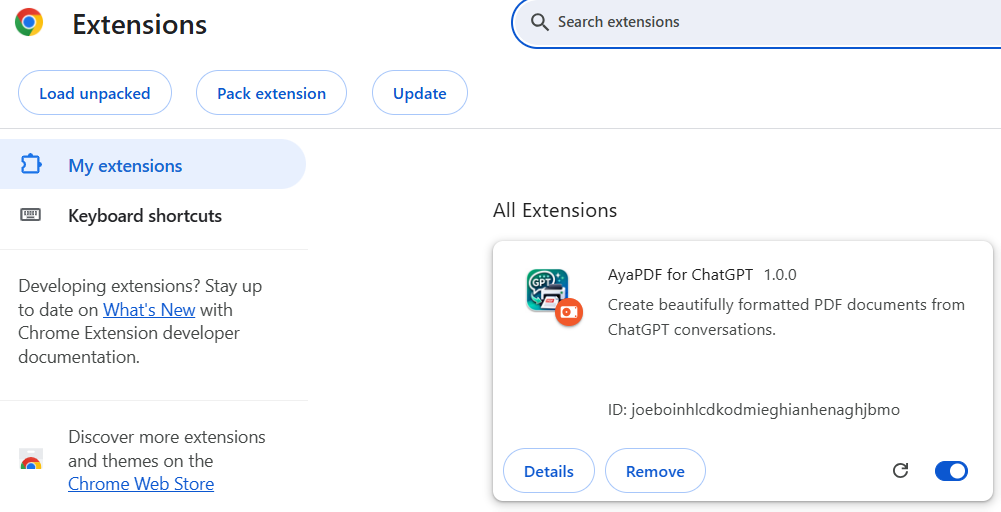Disable the AyaPDF for ChatGPT toggle
The width and height of the screenshot is (1001, 512).
pyautogui.click(x=951, y=471)
